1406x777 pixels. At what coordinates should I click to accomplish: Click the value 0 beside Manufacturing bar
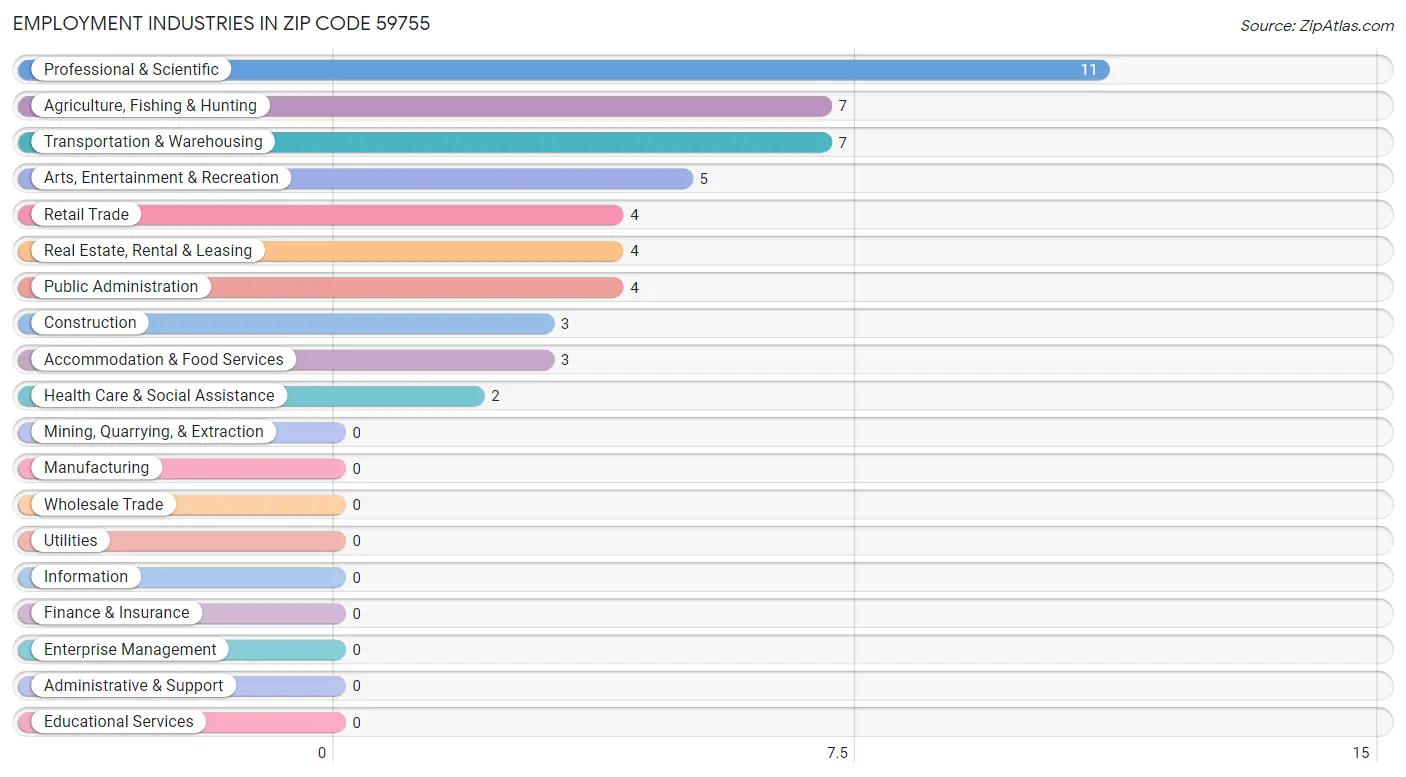pyautogui.click(x=356, y=469)
